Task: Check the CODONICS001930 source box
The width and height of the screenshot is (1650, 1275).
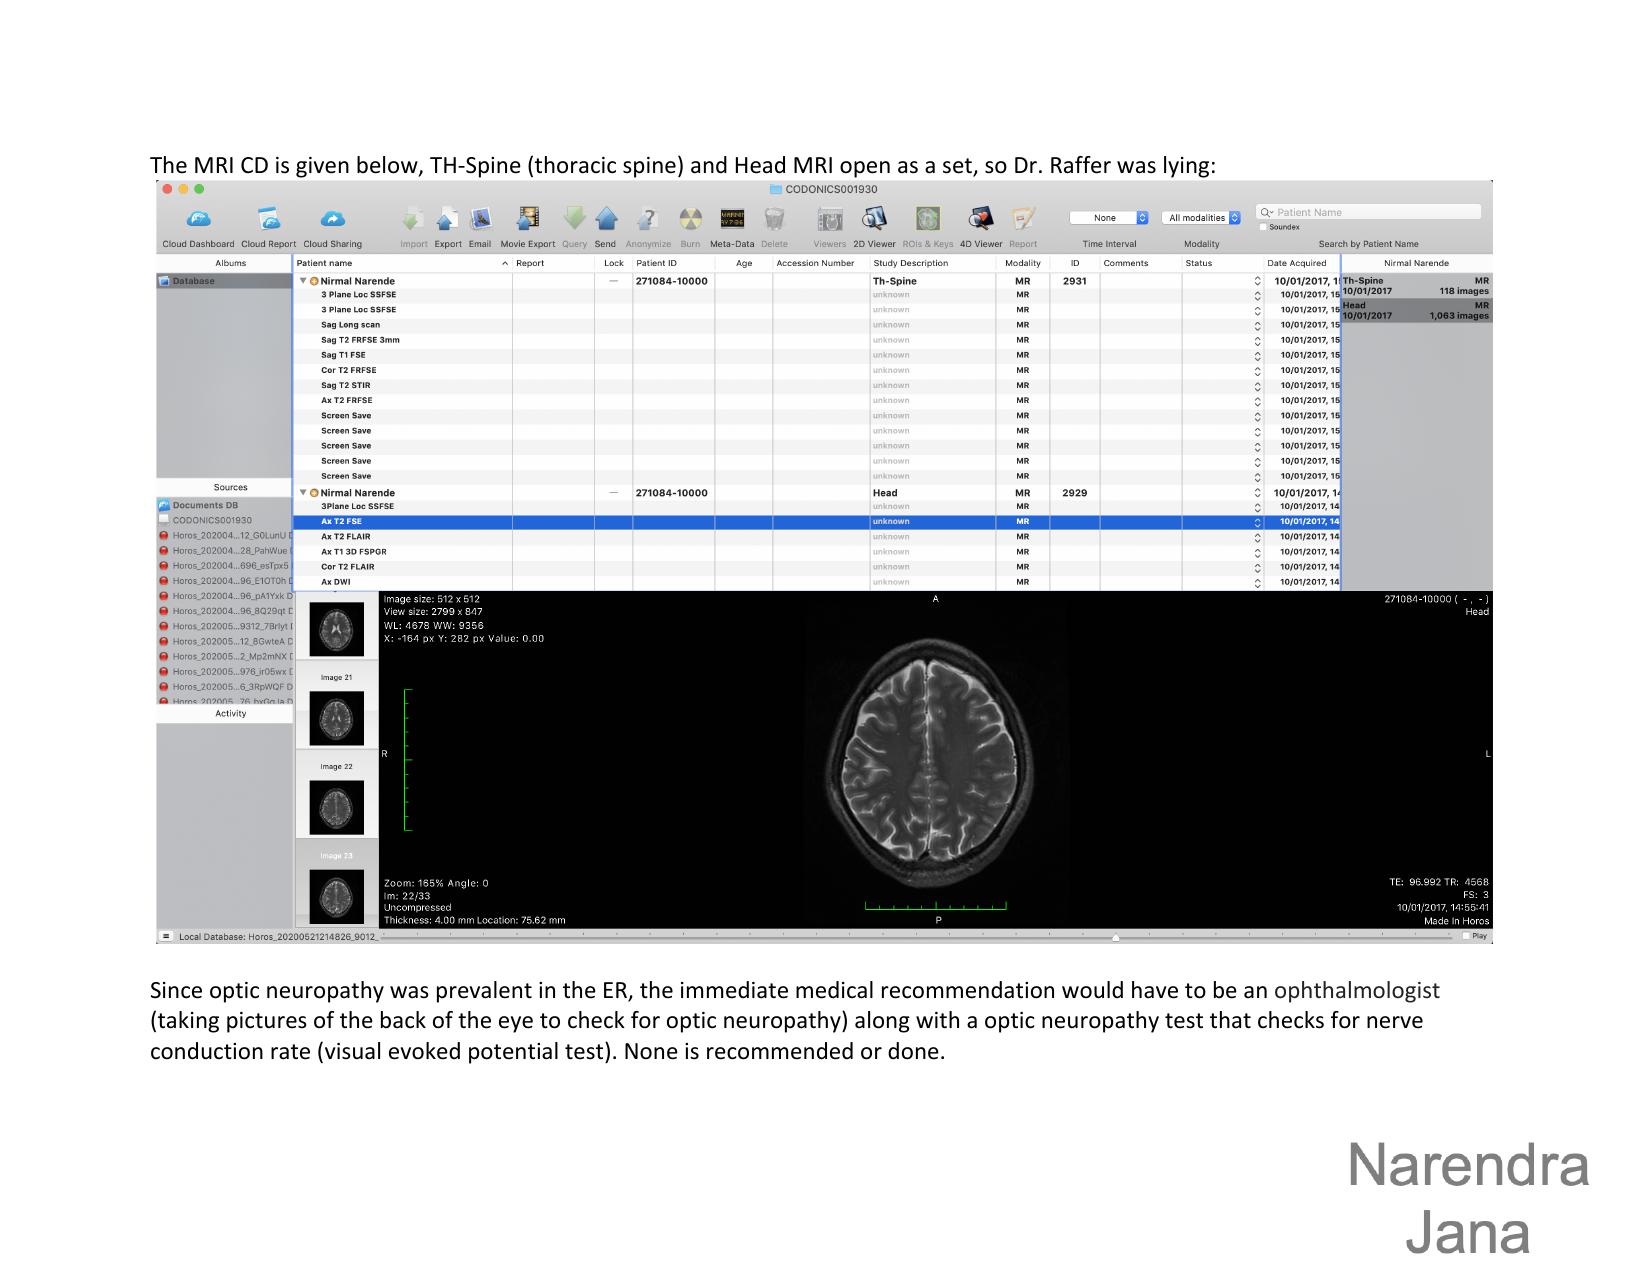Action: click(164, 520)
